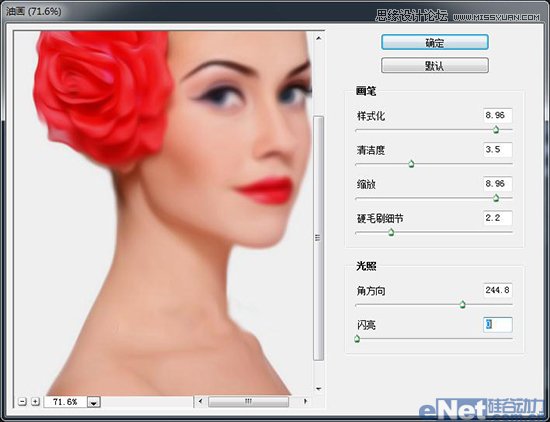Click the oil paint preview image
The image size is (550, 422).
(163, 213)
